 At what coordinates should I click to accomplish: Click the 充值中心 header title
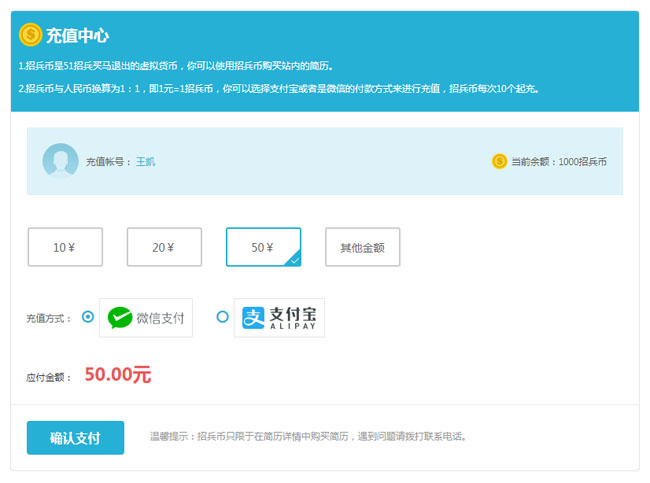coord(78,36)
